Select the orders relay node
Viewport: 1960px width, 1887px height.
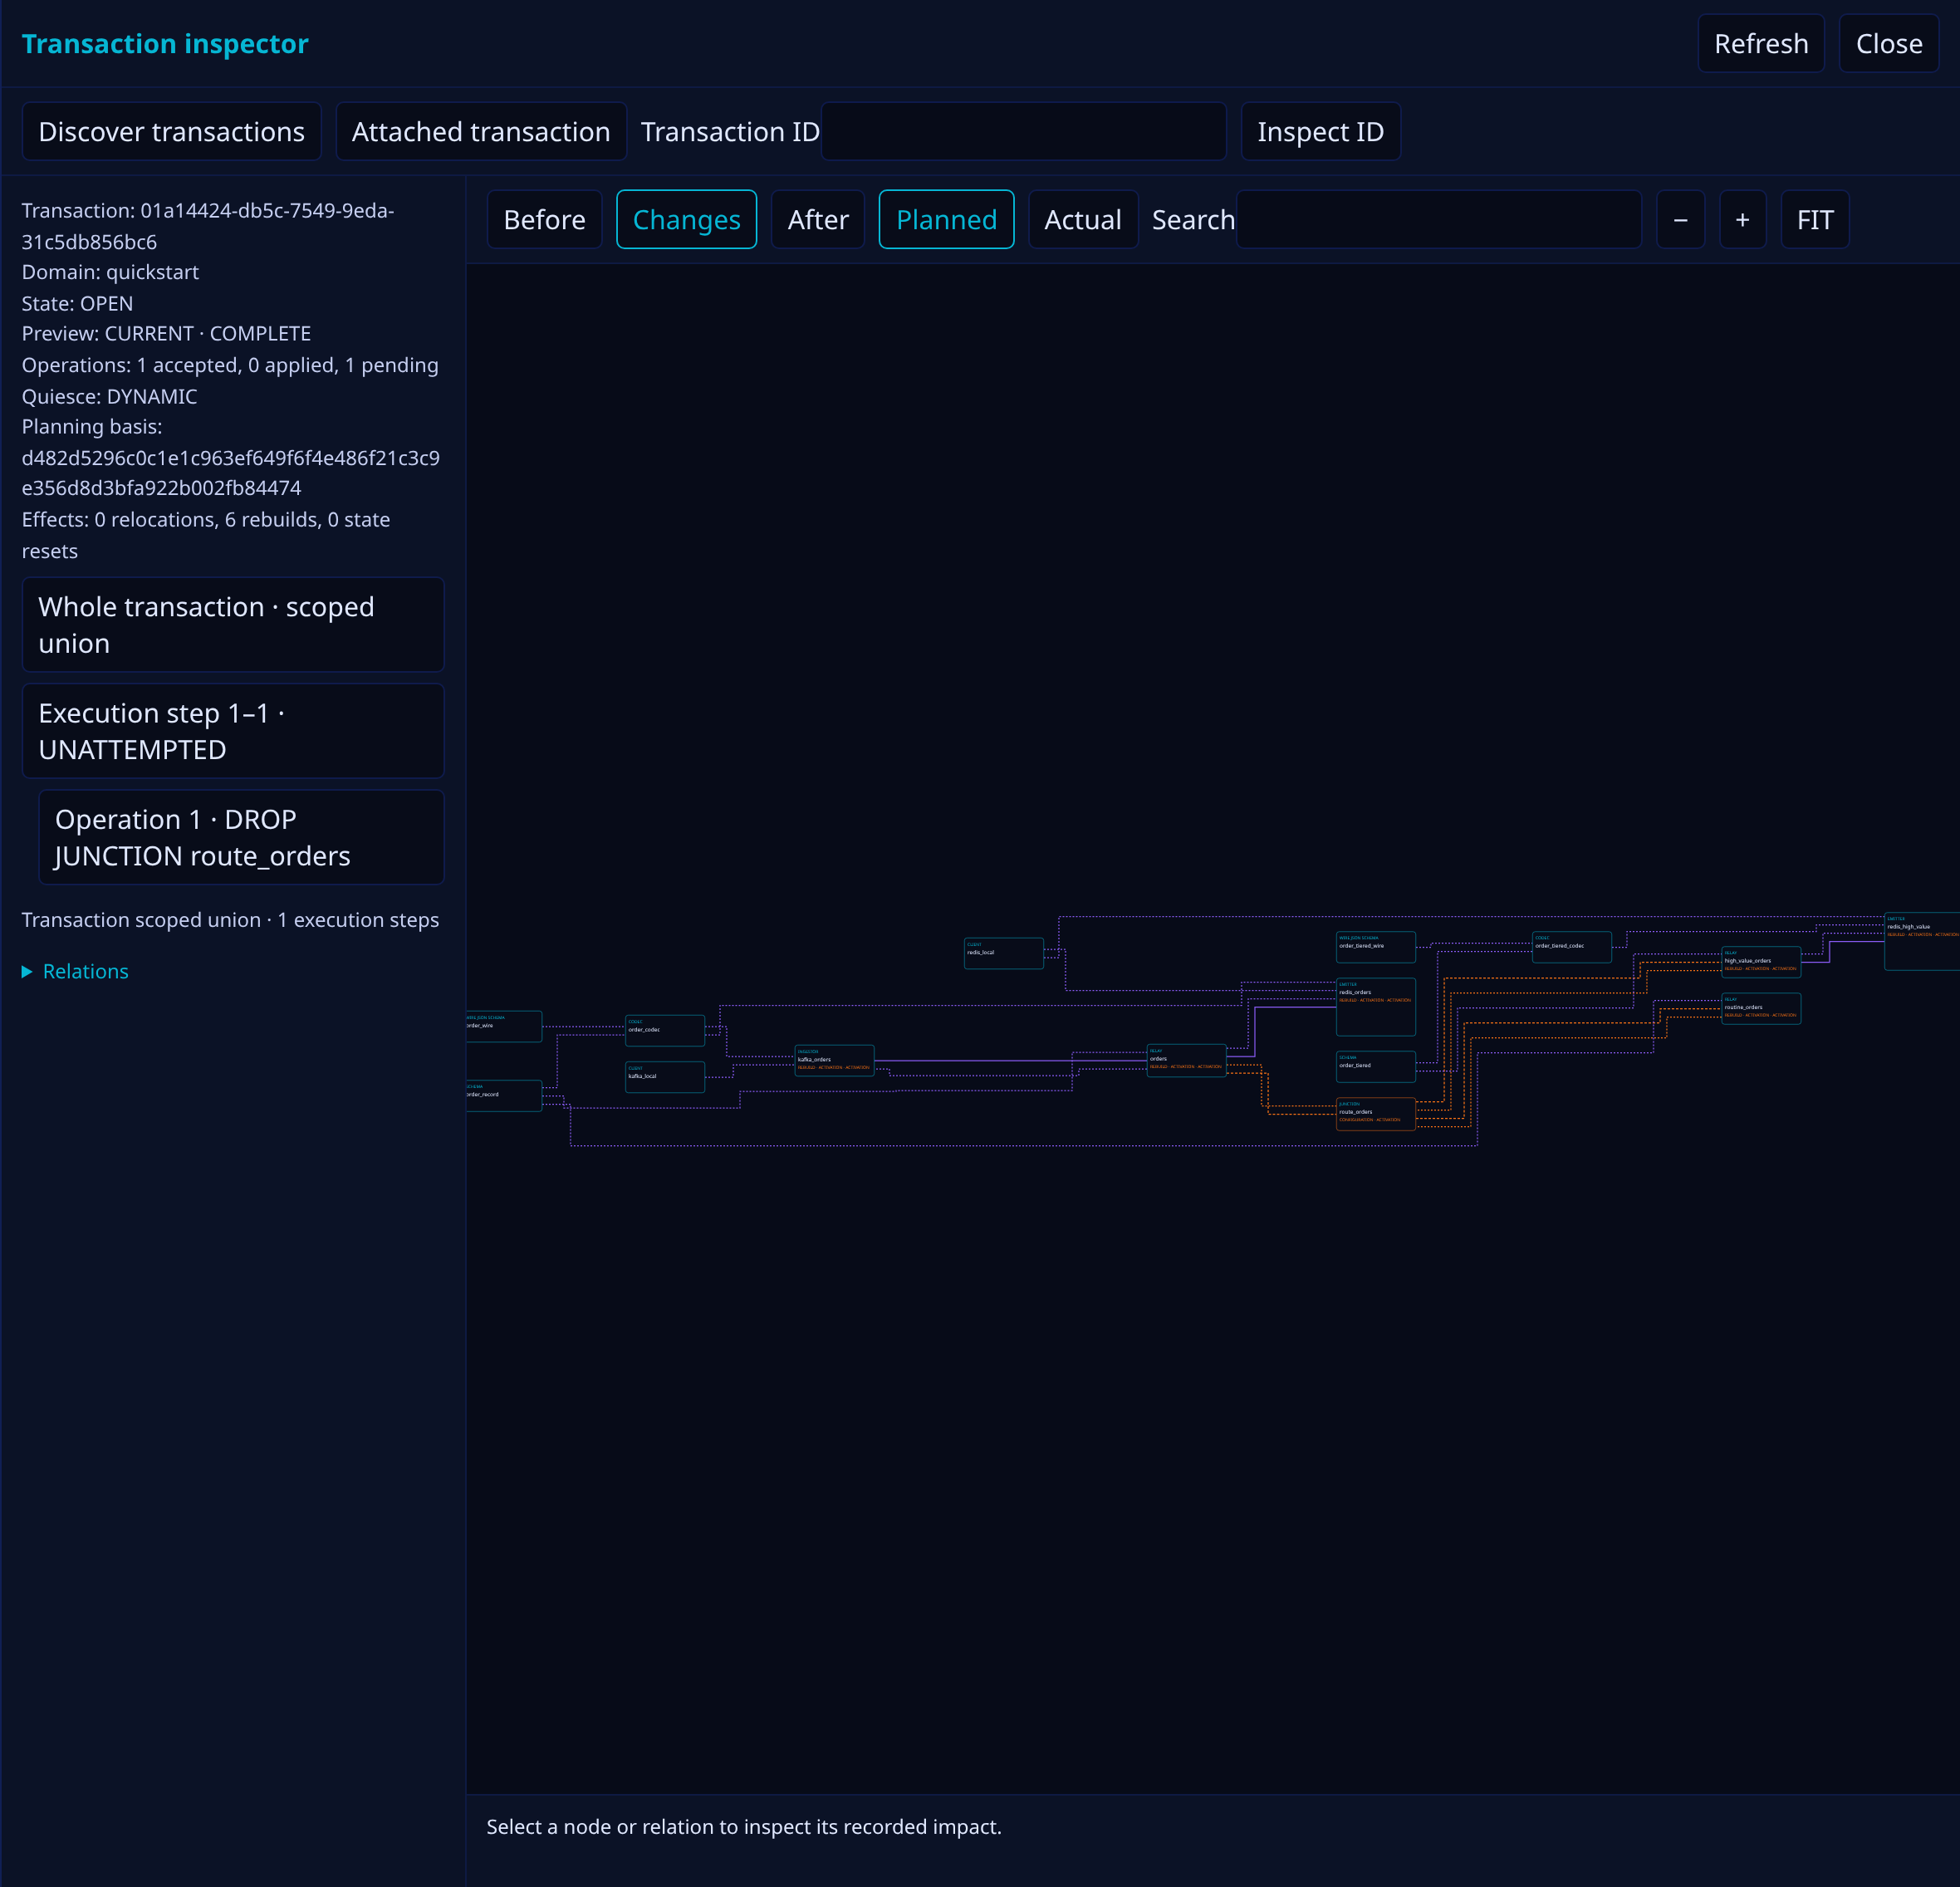point(1186,1060)
